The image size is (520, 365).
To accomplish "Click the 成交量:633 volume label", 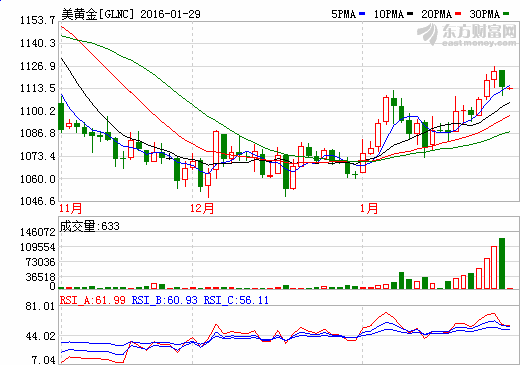I will click(x=89, y=226).
